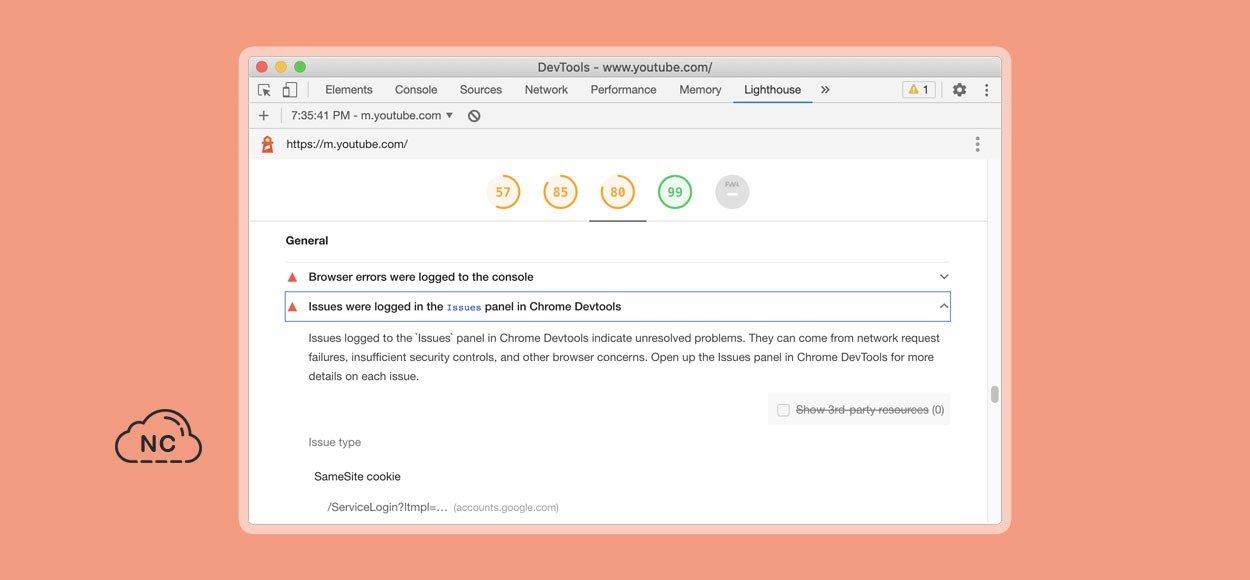This screenshot has width=1250, height=580.
Task: Activate the inspect element picker icon
Action: click(x=265, y=90)
